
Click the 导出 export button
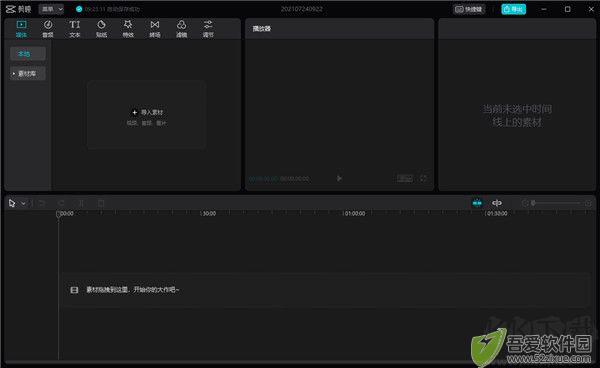click(x=514, y=9)
